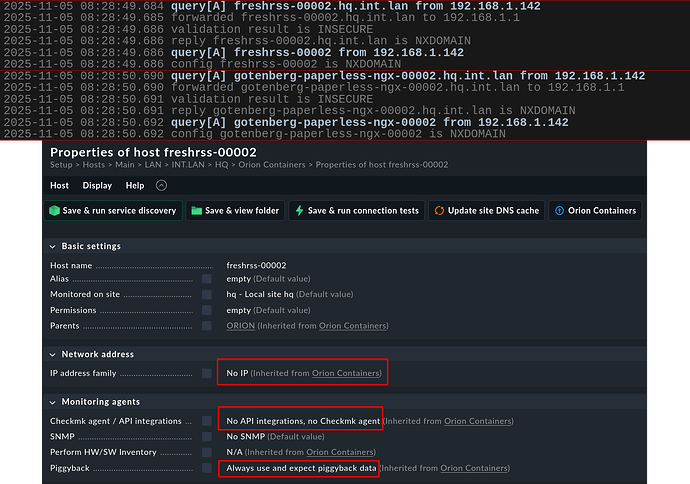Image resolution: width=690 pixels, height=484 pixels.
Task: Go to Setup in breadcrumb
Action: [x=61, y=165]
